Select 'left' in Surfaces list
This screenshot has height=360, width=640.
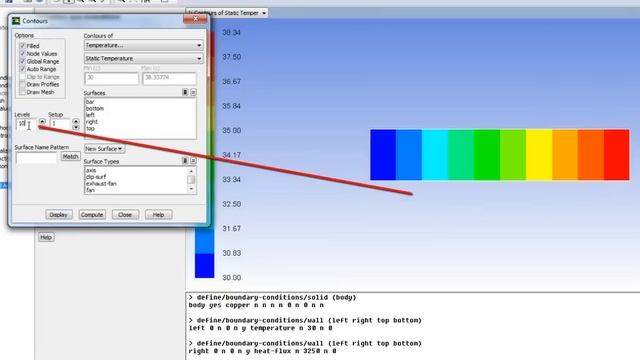pos(90,115)
